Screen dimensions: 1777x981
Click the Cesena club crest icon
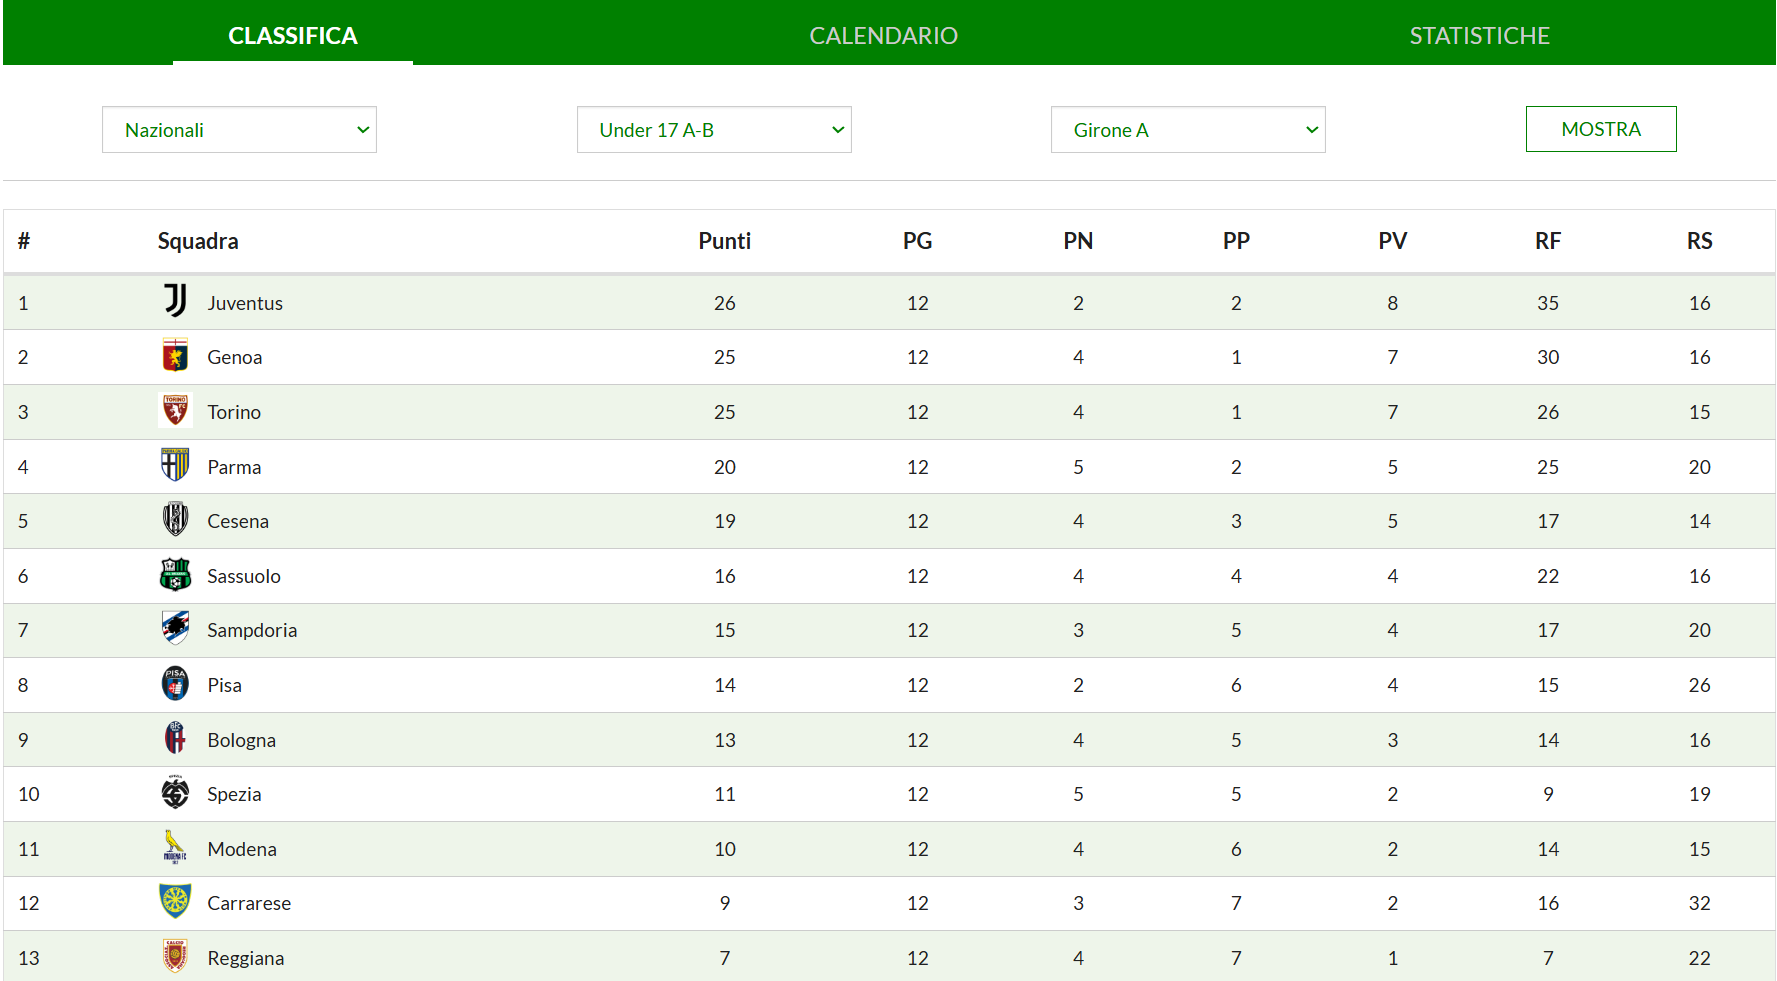coord(175,520)
